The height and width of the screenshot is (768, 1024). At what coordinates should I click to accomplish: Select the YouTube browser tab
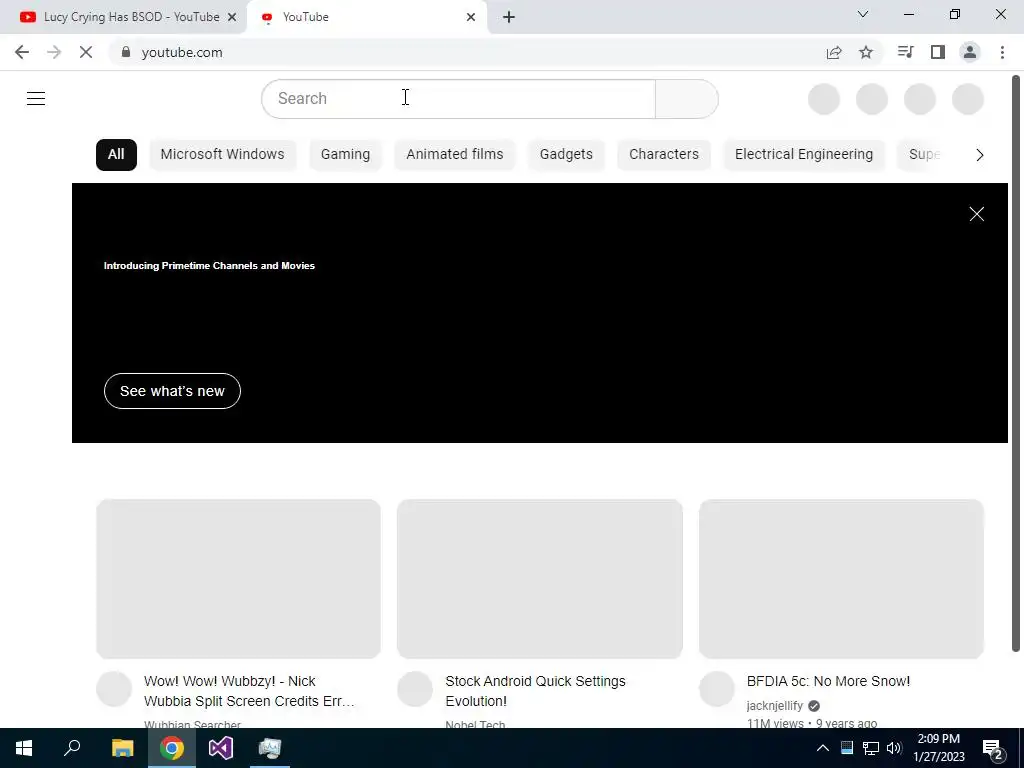click(x=366, y=17)
